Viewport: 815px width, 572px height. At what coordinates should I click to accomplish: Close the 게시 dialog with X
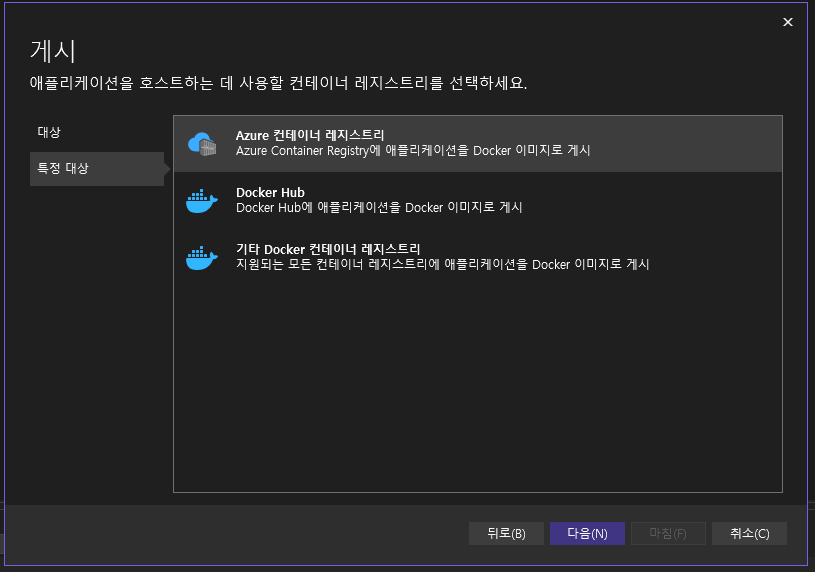click(788, 22)
